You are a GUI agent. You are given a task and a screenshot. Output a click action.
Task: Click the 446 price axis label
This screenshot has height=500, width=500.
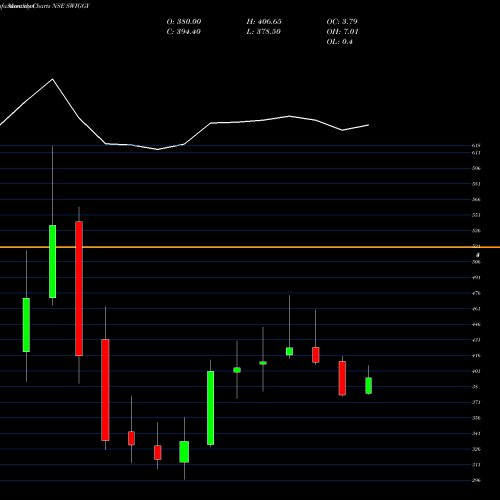pos(476,324)
